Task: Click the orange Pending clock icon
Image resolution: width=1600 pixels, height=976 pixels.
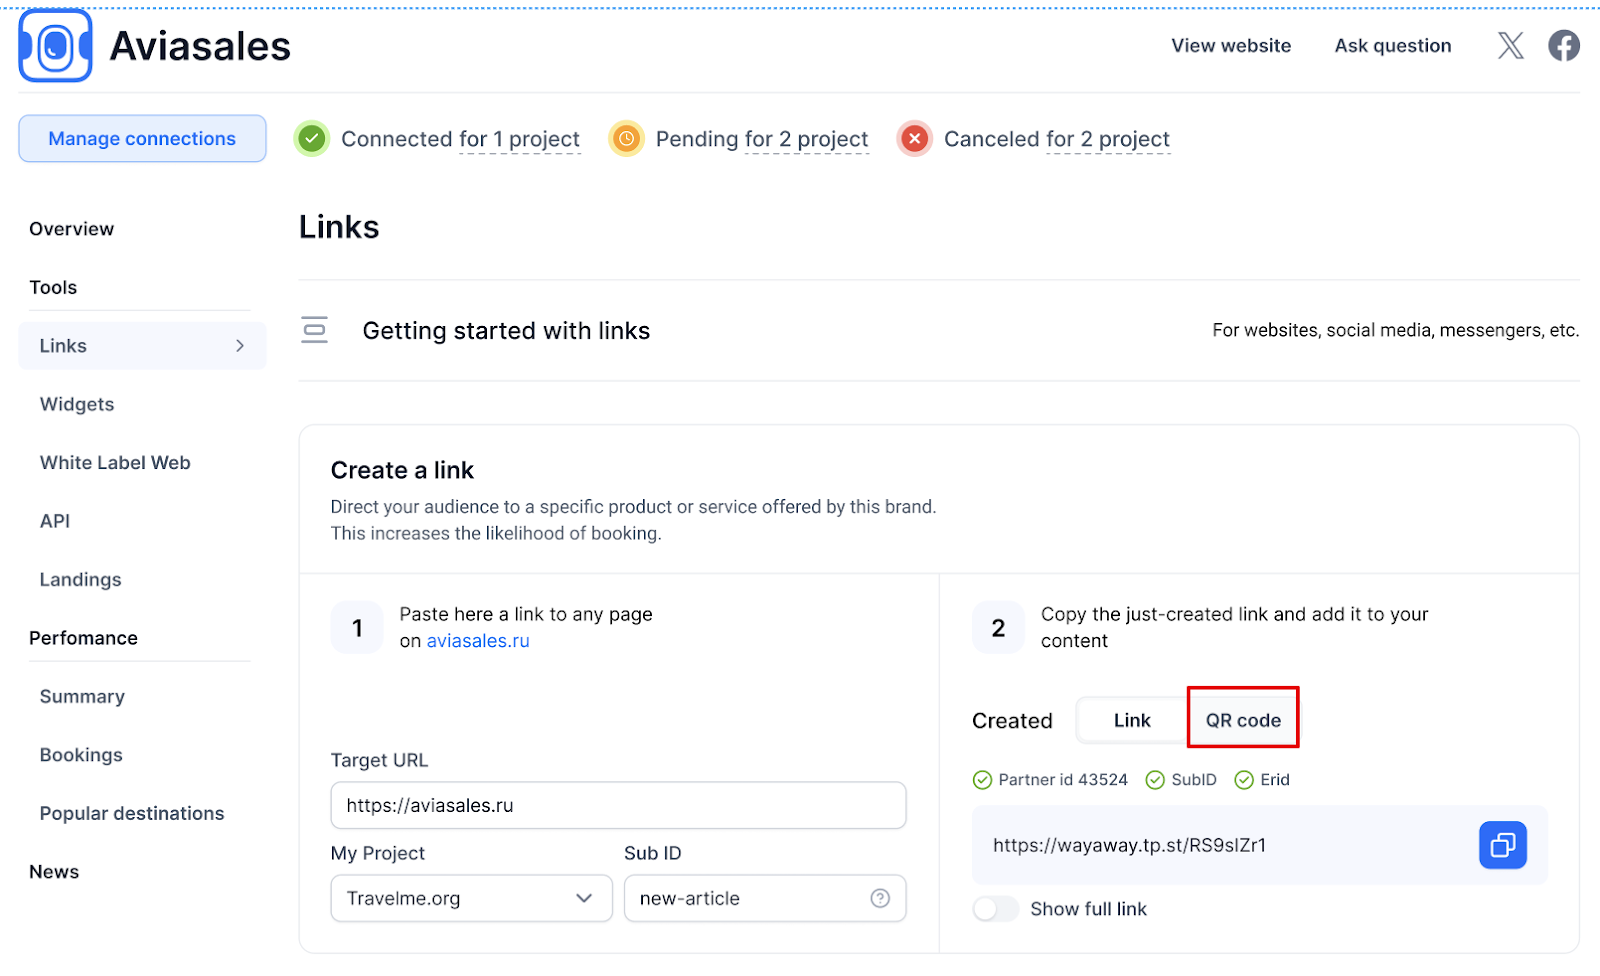Action: (x=626, y=139)
